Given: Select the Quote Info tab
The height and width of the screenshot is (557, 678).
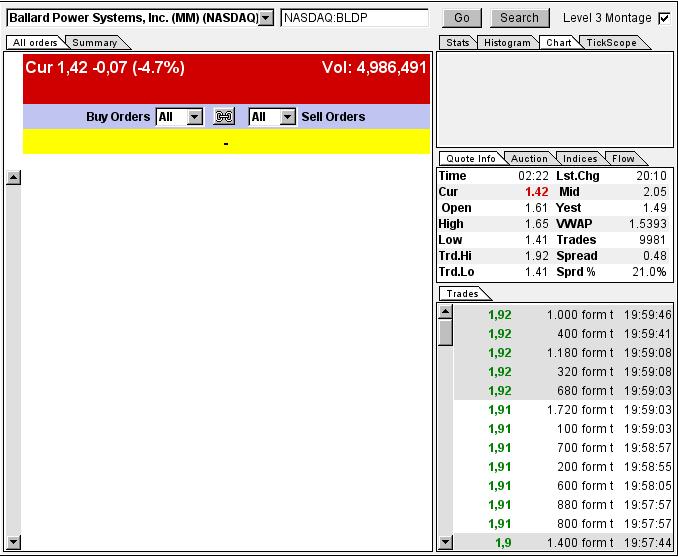Looking at the screenshot, I should (471, 158).
